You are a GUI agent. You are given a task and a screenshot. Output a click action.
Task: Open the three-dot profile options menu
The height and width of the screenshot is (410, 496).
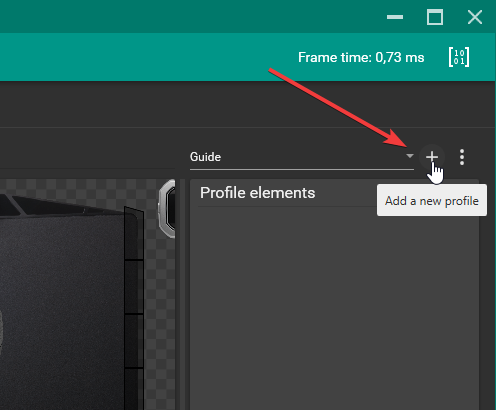tap(462, 157)
